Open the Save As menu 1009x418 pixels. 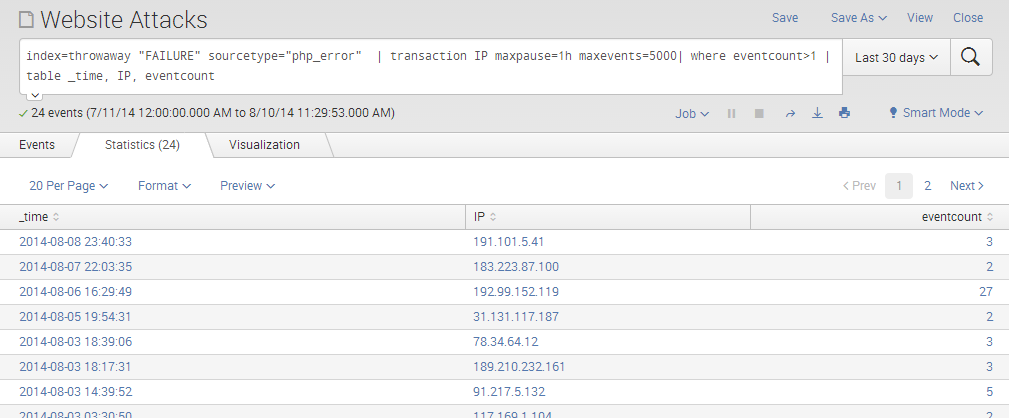coord(858,18)
